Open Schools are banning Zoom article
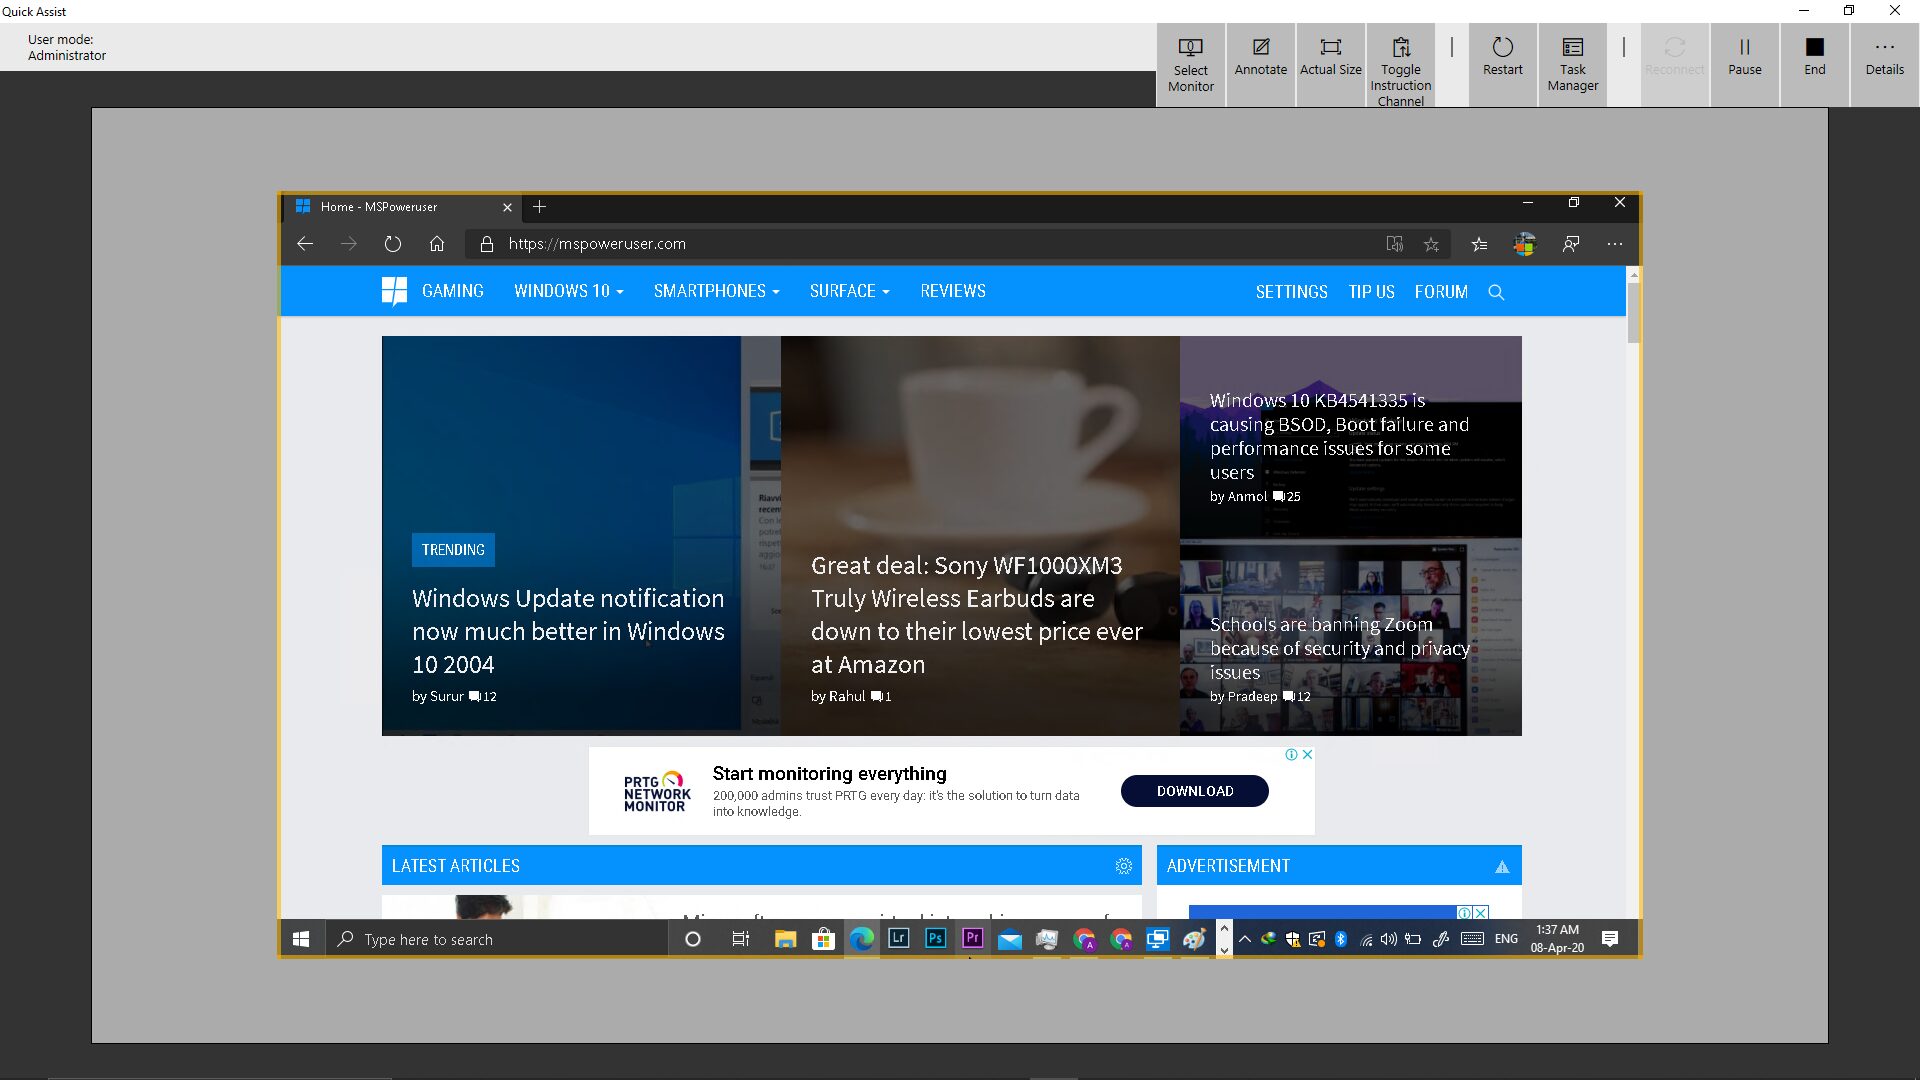Viewport: 1920px width, 1080px height. 1339,648
